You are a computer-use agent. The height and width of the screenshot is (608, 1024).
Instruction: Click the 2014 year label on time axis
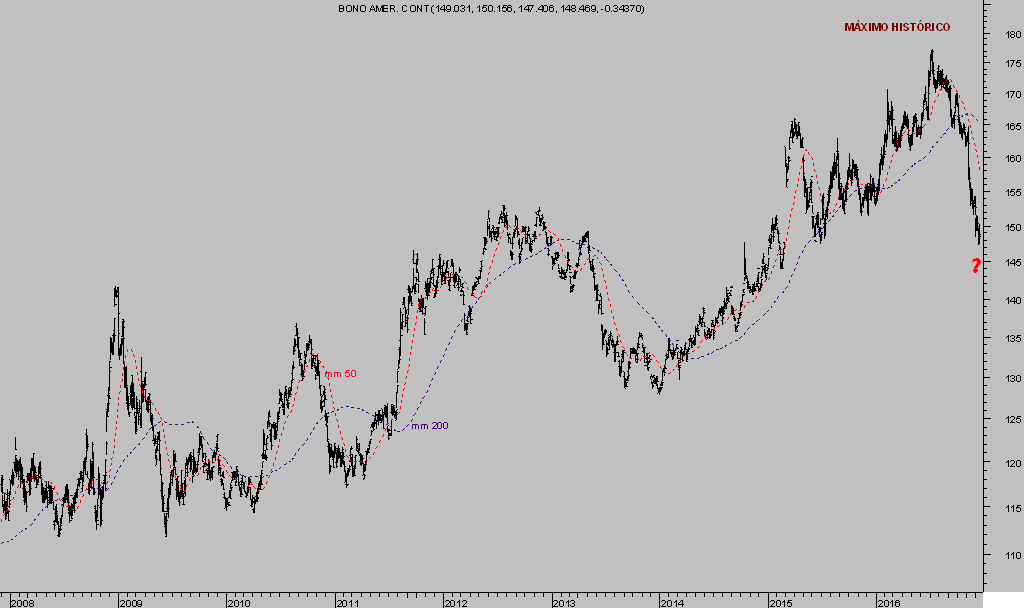pos(672,603)
